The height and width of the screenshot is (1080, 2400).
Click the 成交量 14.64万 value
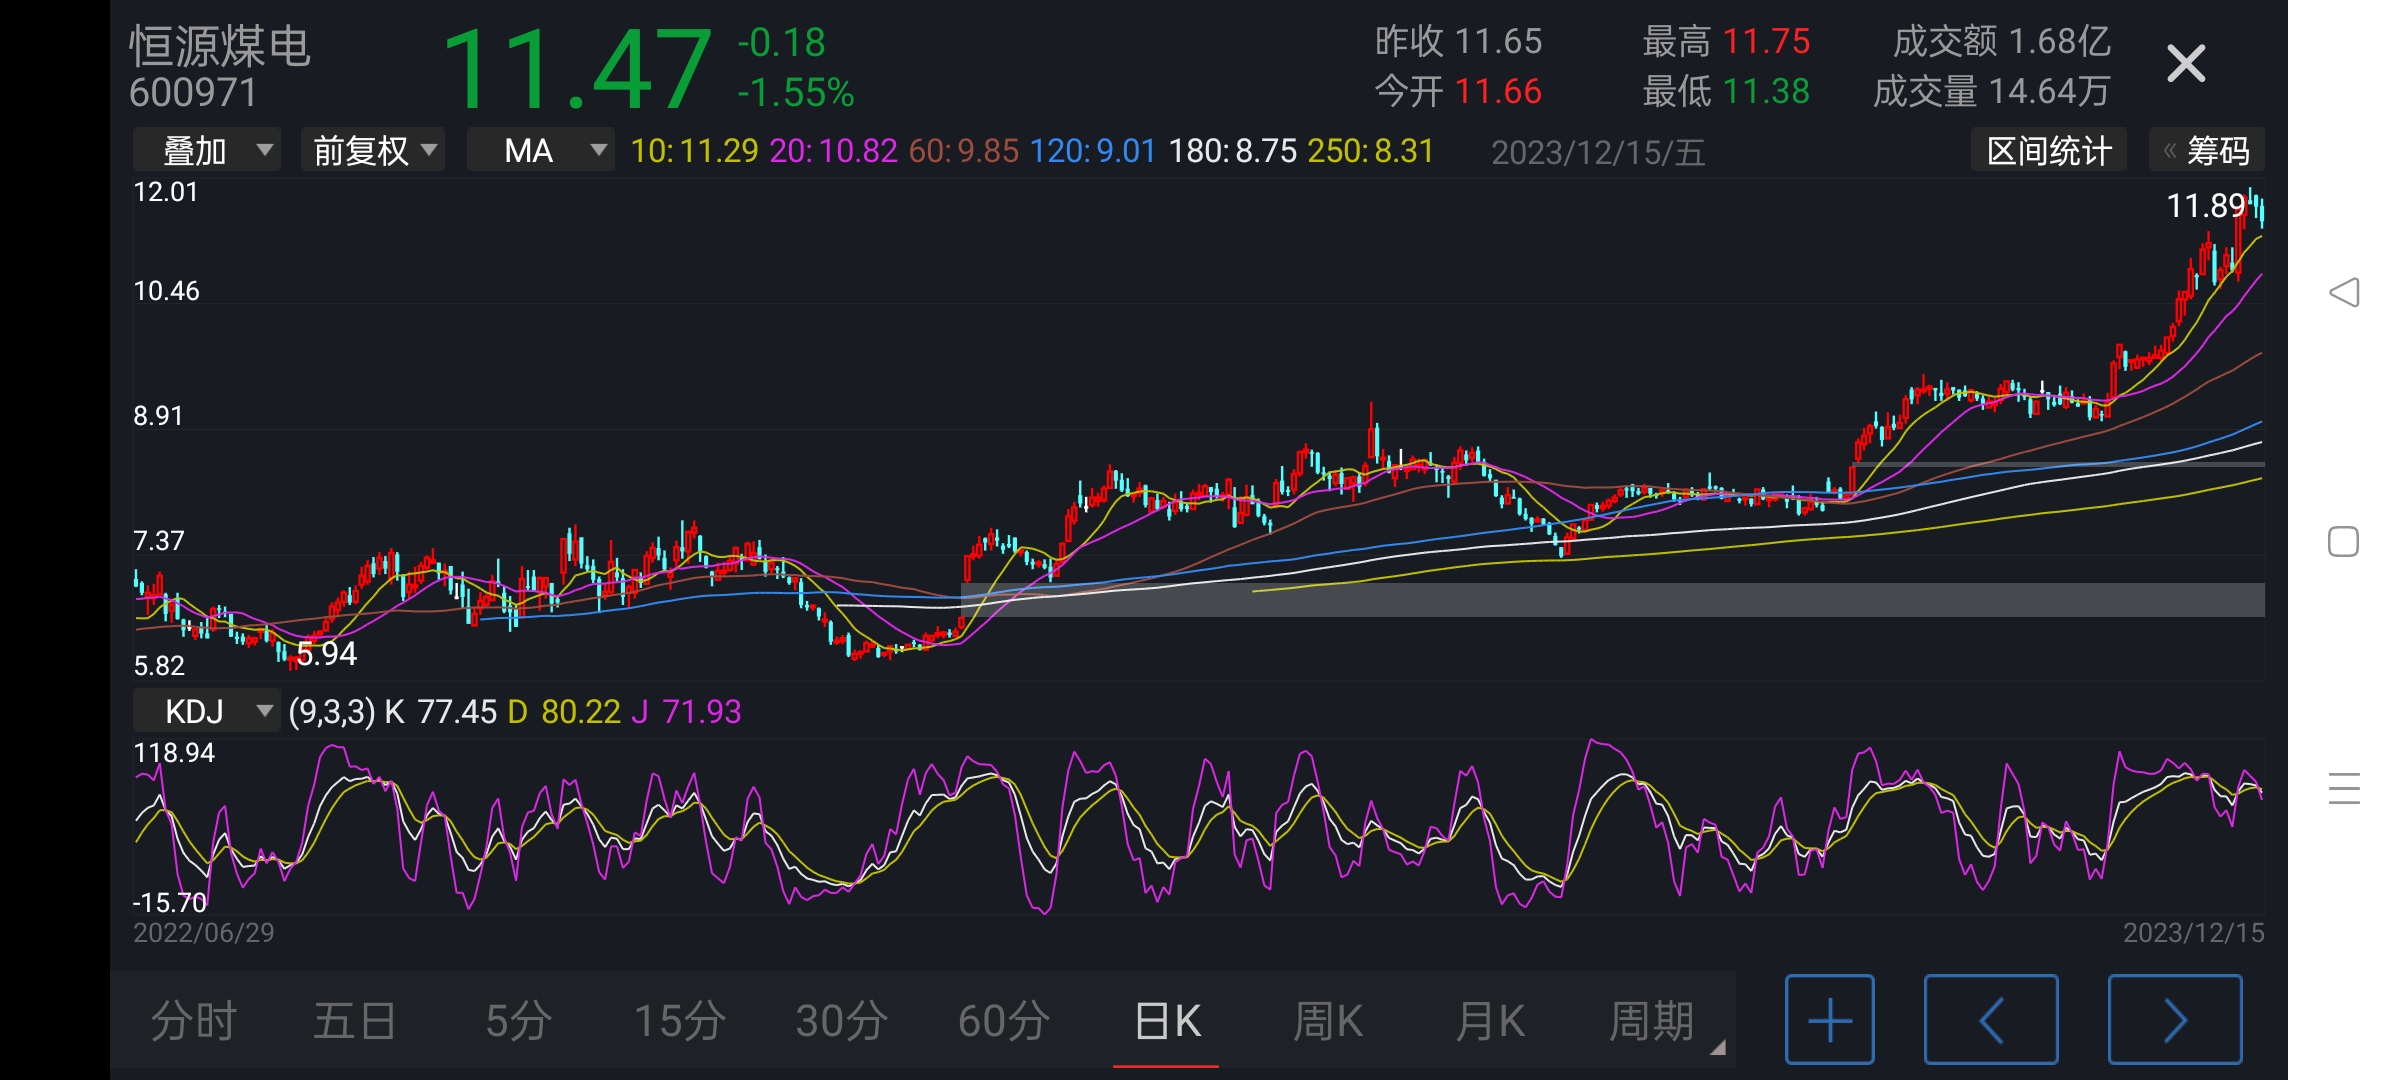tap(1992, 92)
